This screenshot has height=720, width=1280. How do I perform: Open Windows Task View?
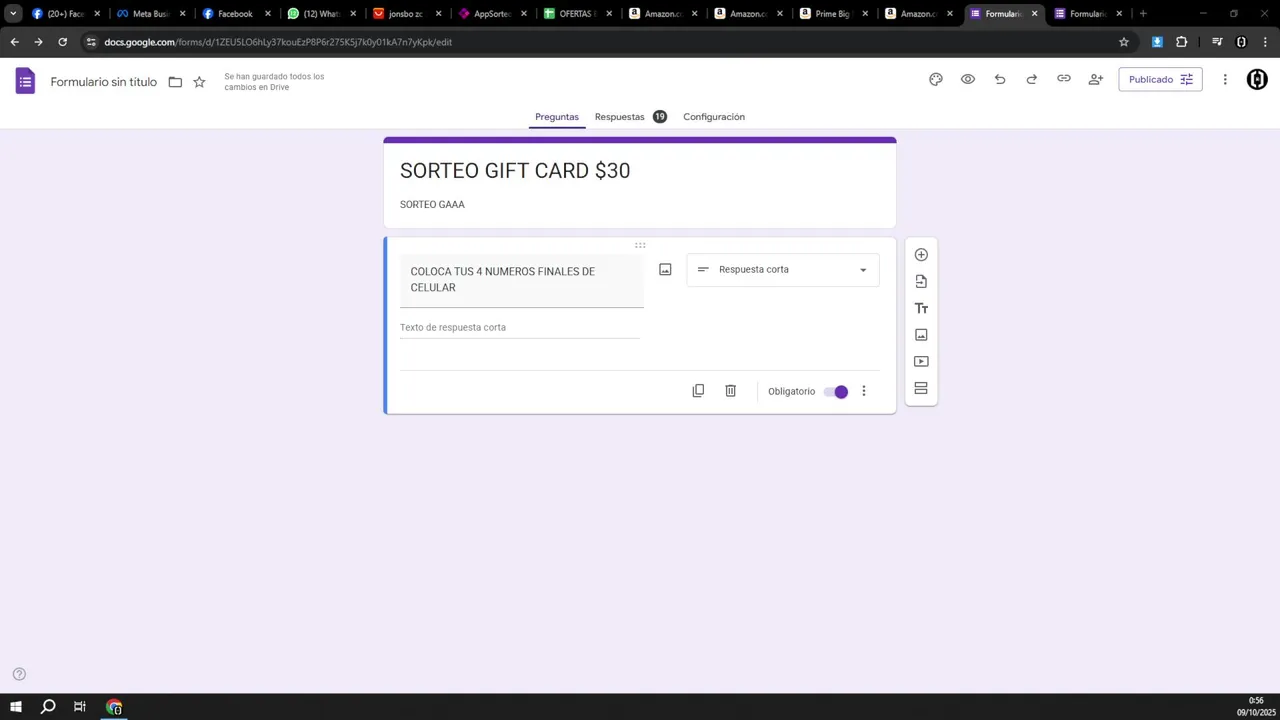[x=80, y=707]
